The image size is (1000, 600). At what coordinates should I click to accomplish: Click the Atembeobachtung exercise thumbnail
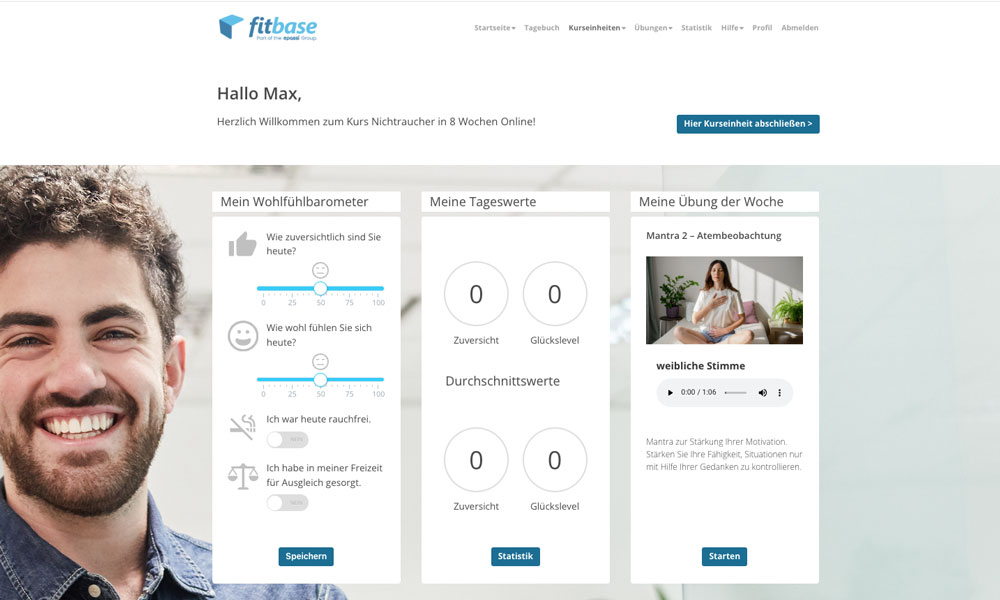pos(724,300)
